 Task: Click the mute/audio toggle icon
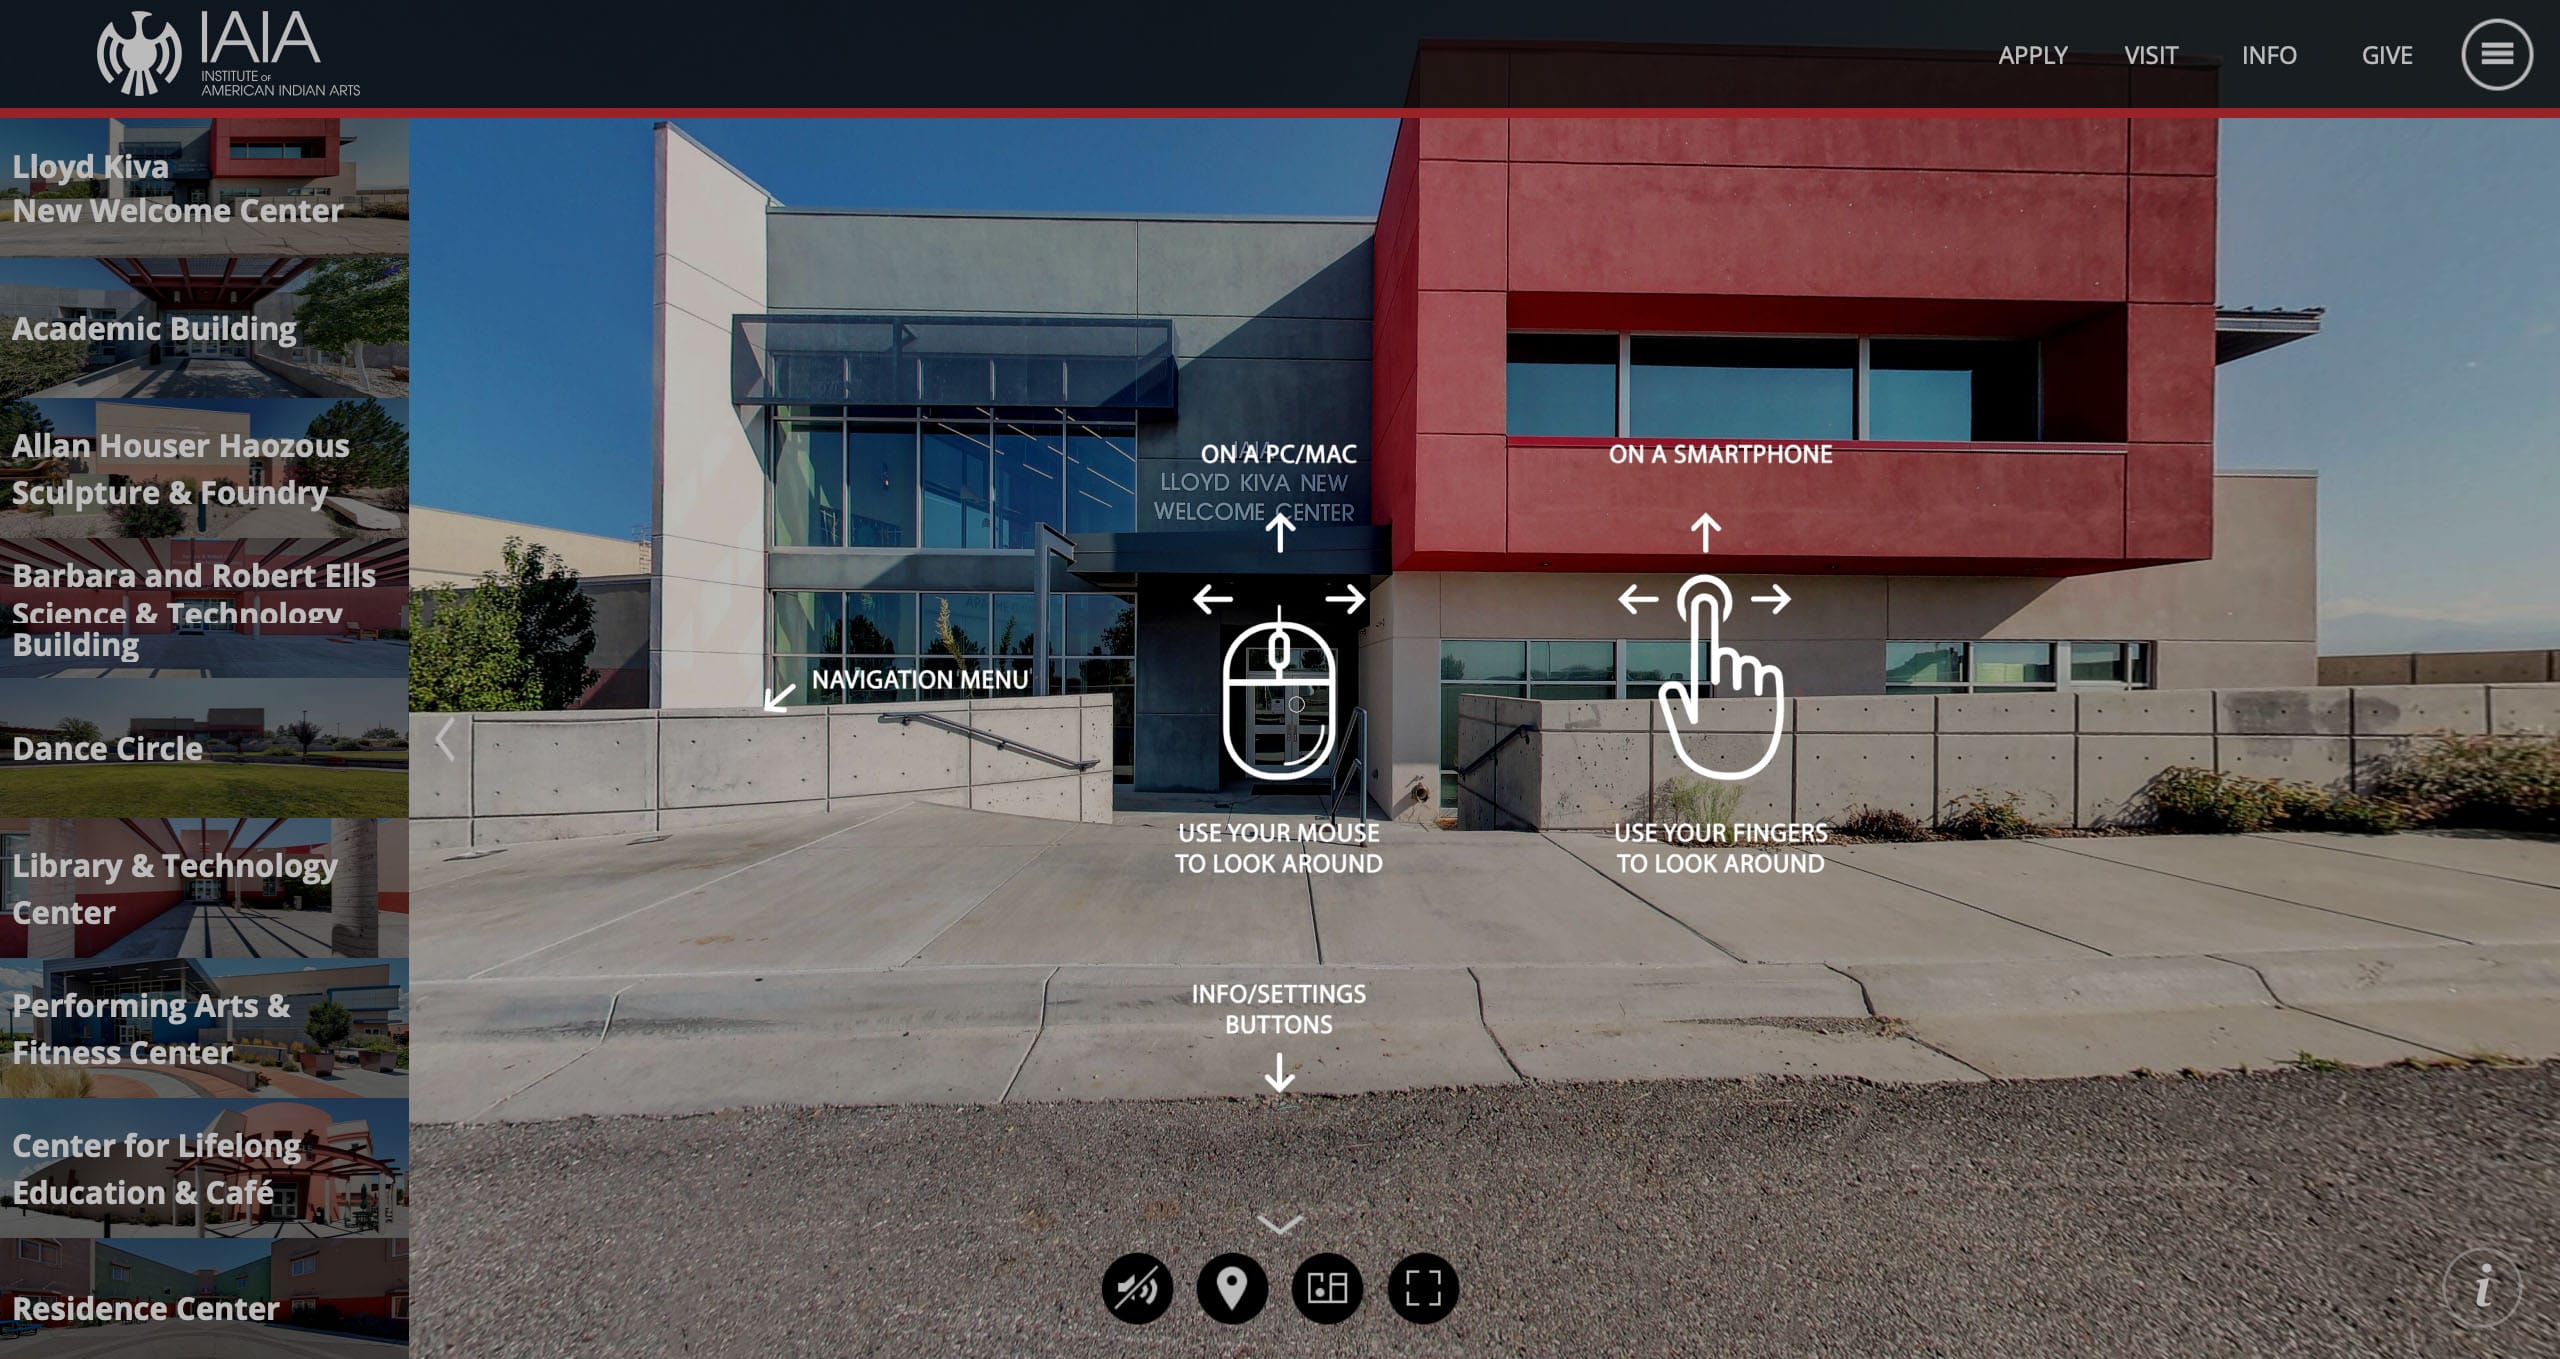1134,1290
